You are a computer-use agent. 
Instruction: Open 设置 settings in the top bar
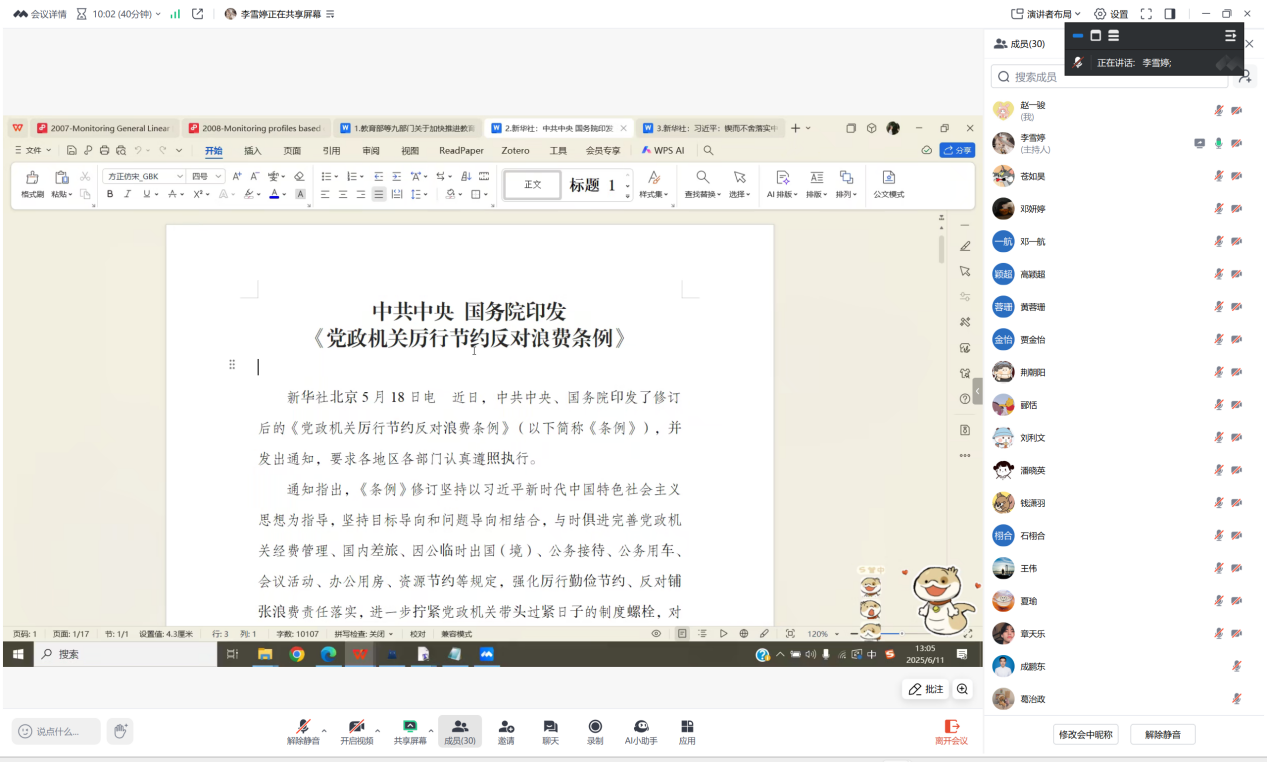1111,14
